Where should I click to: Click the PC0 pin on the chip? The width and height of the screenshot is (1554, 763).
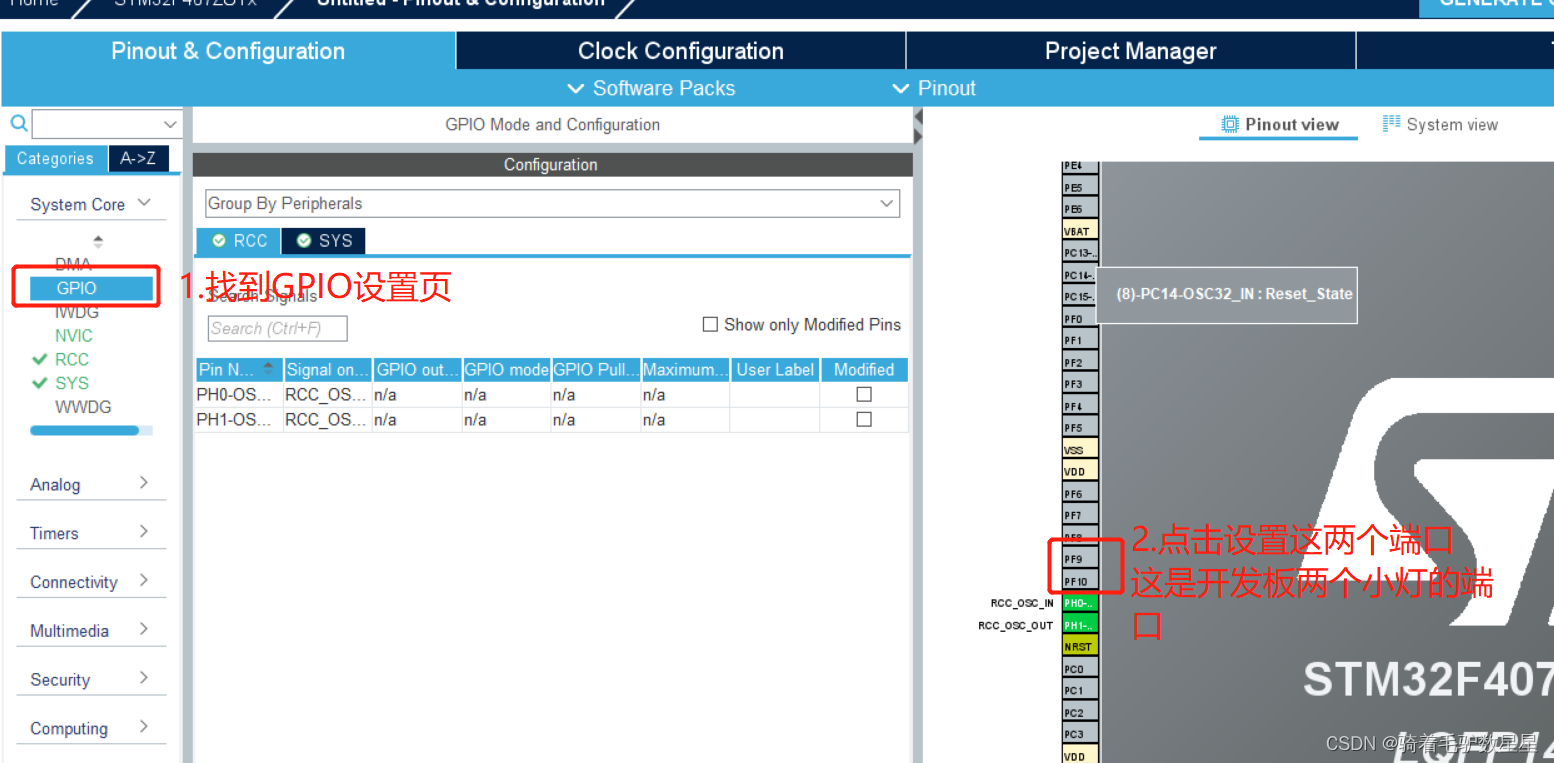pos(1080,669)
